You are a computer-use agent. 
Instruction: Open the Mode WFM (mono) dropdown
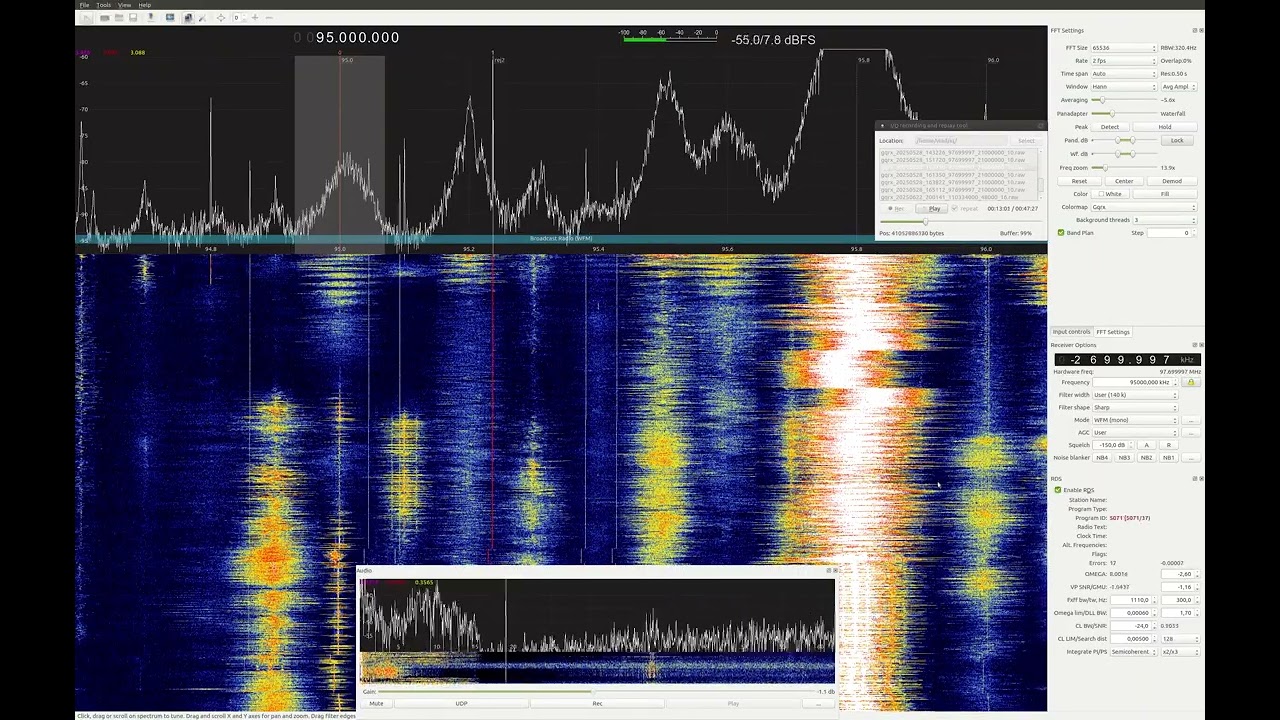click(x=1135, y=420)
